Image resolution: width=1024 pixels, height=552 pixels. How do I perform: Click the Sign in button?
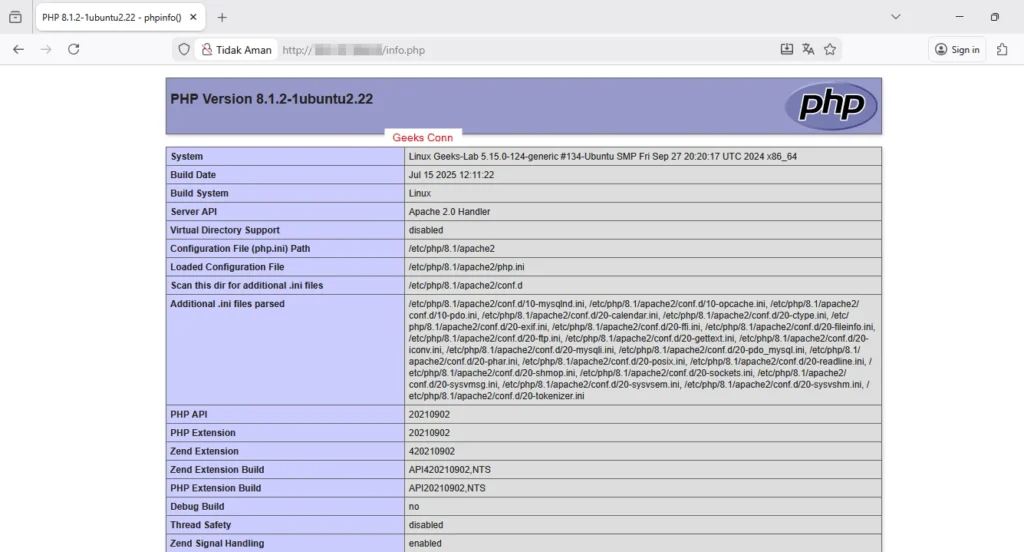957,50
